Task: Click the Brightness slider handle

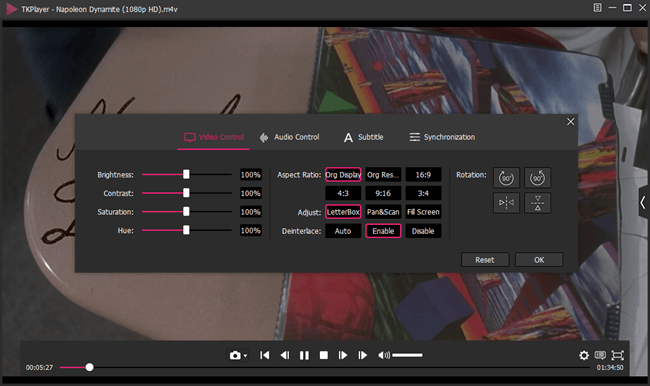Action: point(186,175)
